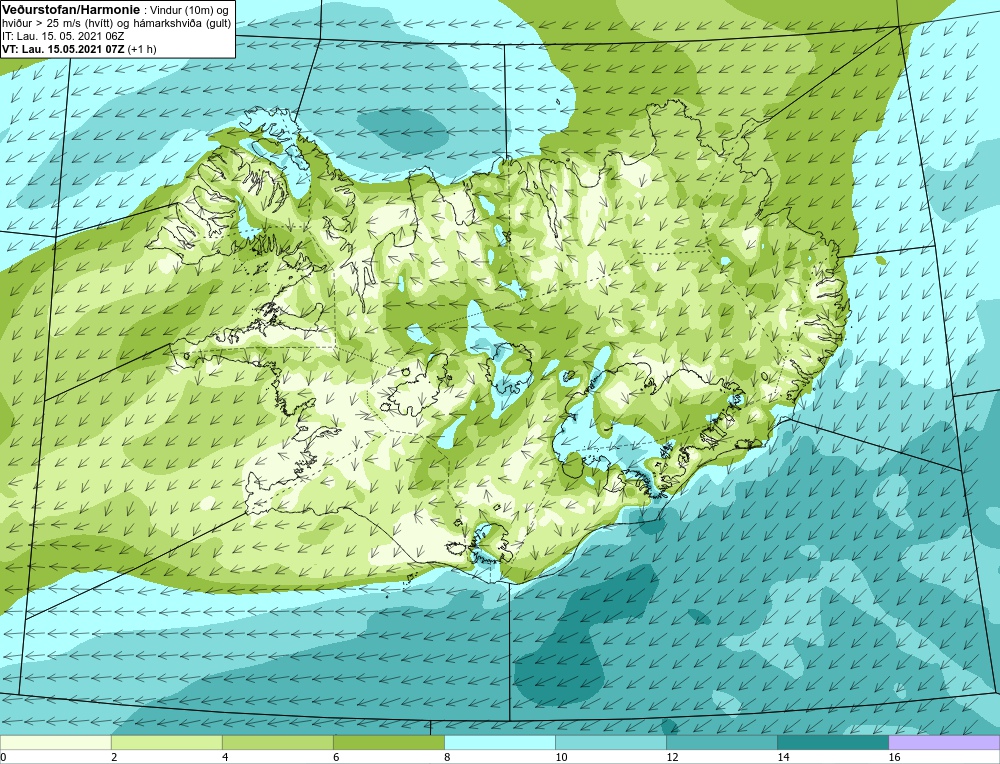
Task: Click the 'VT: Lau. 15.05.2021 07Z' valid time line
Action: pyautogui.click(x=62, y=48)
